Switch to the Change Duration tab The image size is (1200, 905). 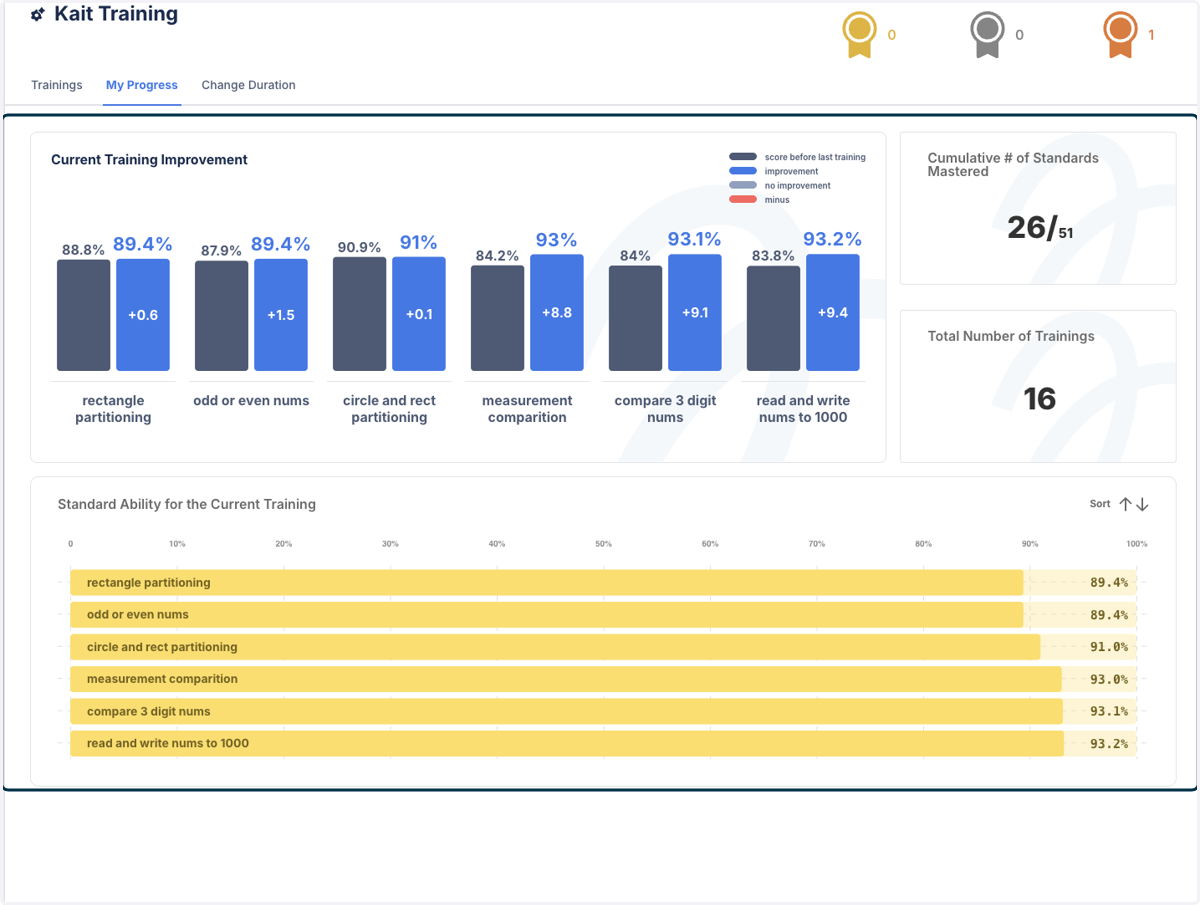point(248,85)
